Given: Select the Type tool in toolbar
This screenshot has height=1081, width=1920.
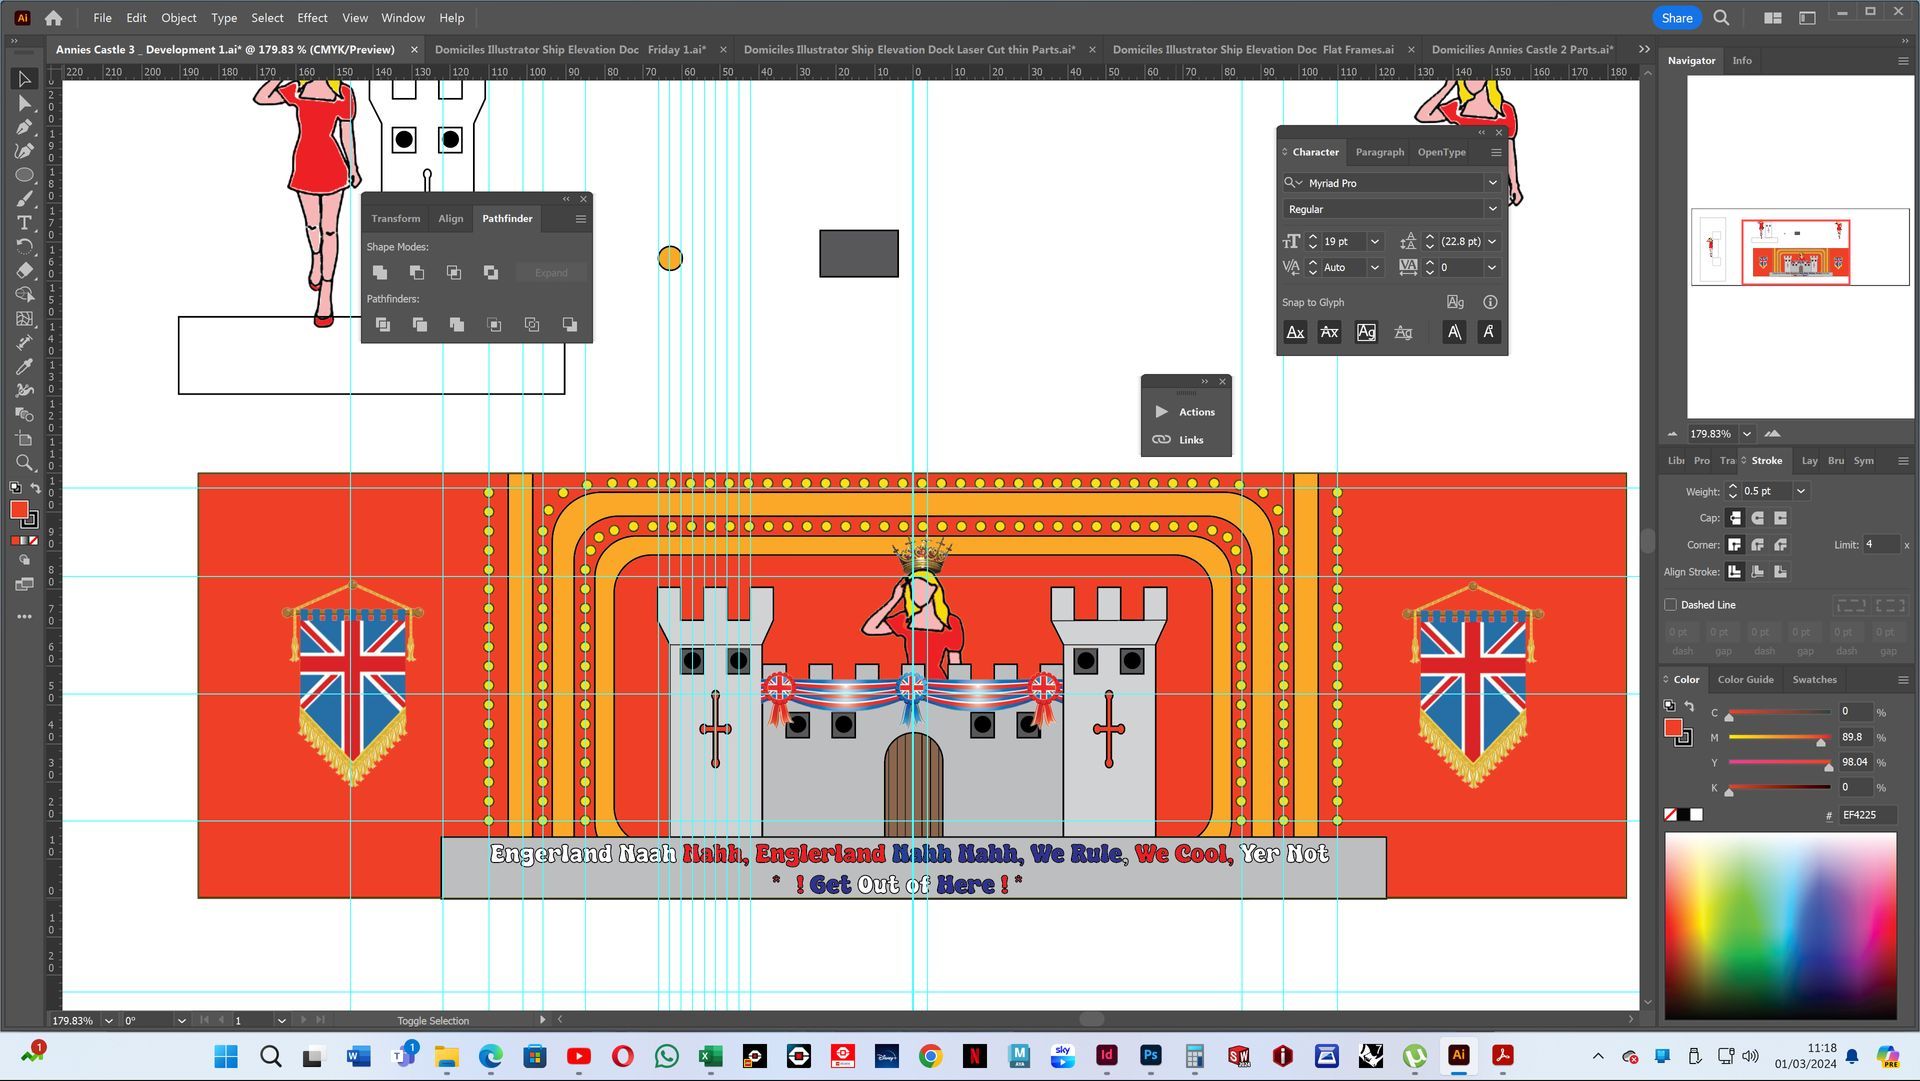Looking at the screenshot, I should pyautogui.click(x=24, y=223).
